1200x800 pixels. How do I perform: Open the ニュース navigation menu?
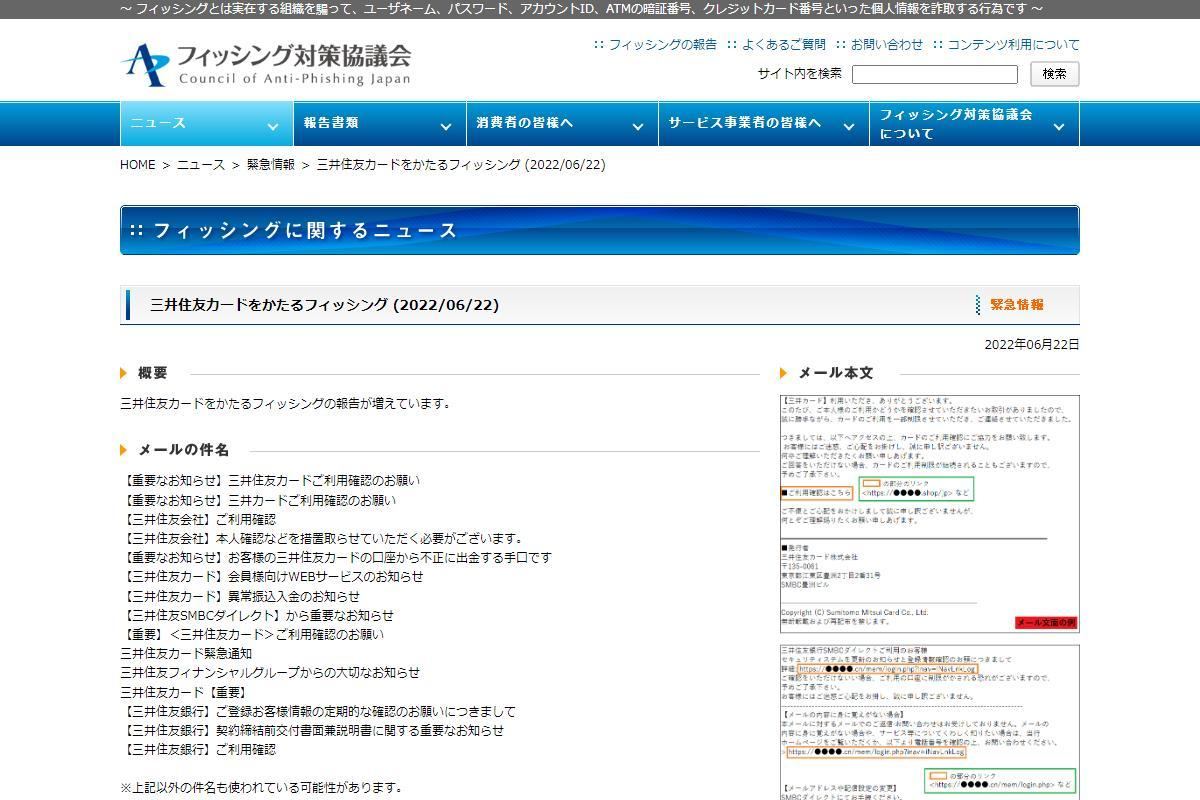coord(206,124)
